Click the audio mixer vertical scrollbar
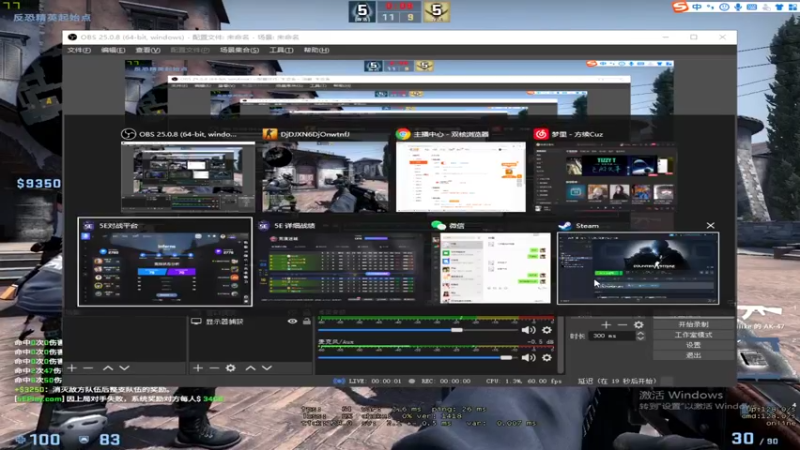 561,344
